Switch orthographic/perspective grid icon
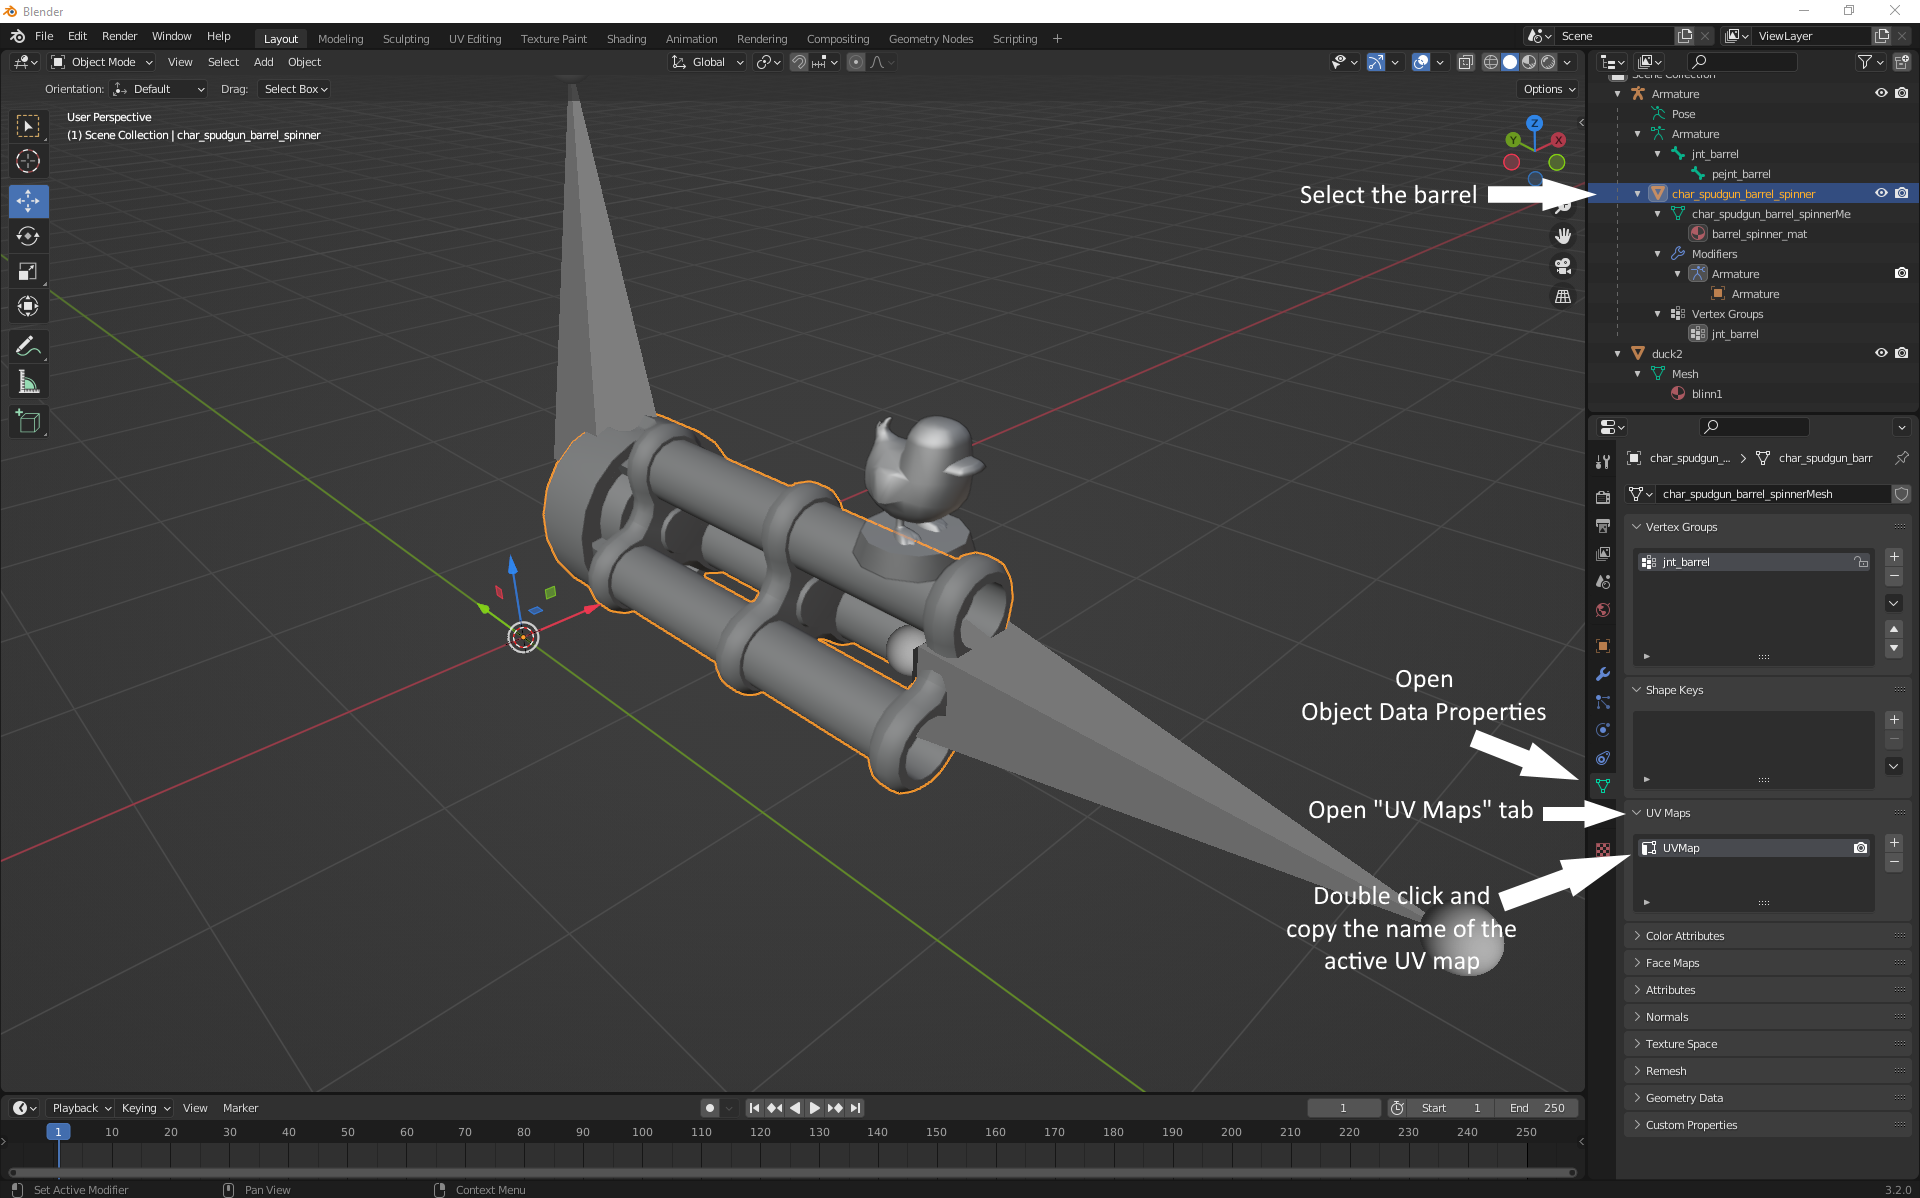 (1563, 296)
